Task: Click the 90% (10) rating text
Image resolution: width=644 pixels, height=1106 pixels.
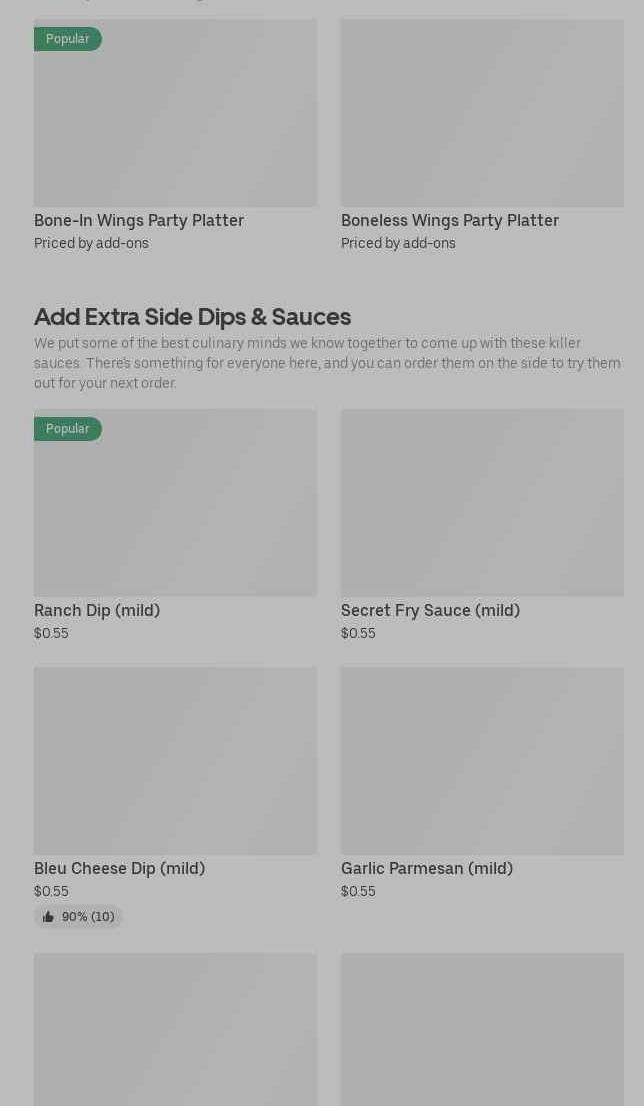Action: click(88, 917)
